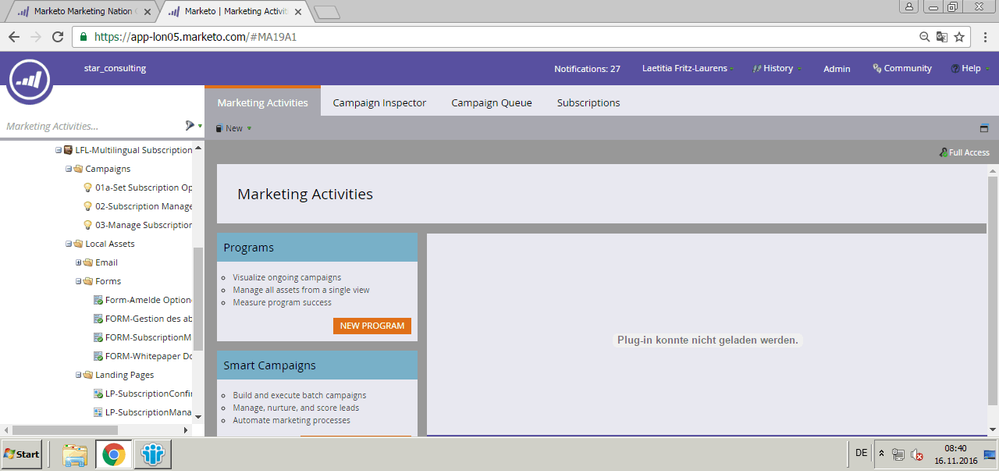Select the 01a-Set Subscription campaign
Image resolution: width=999 pixels, height=471 pixels.
[x=142, y=187]
